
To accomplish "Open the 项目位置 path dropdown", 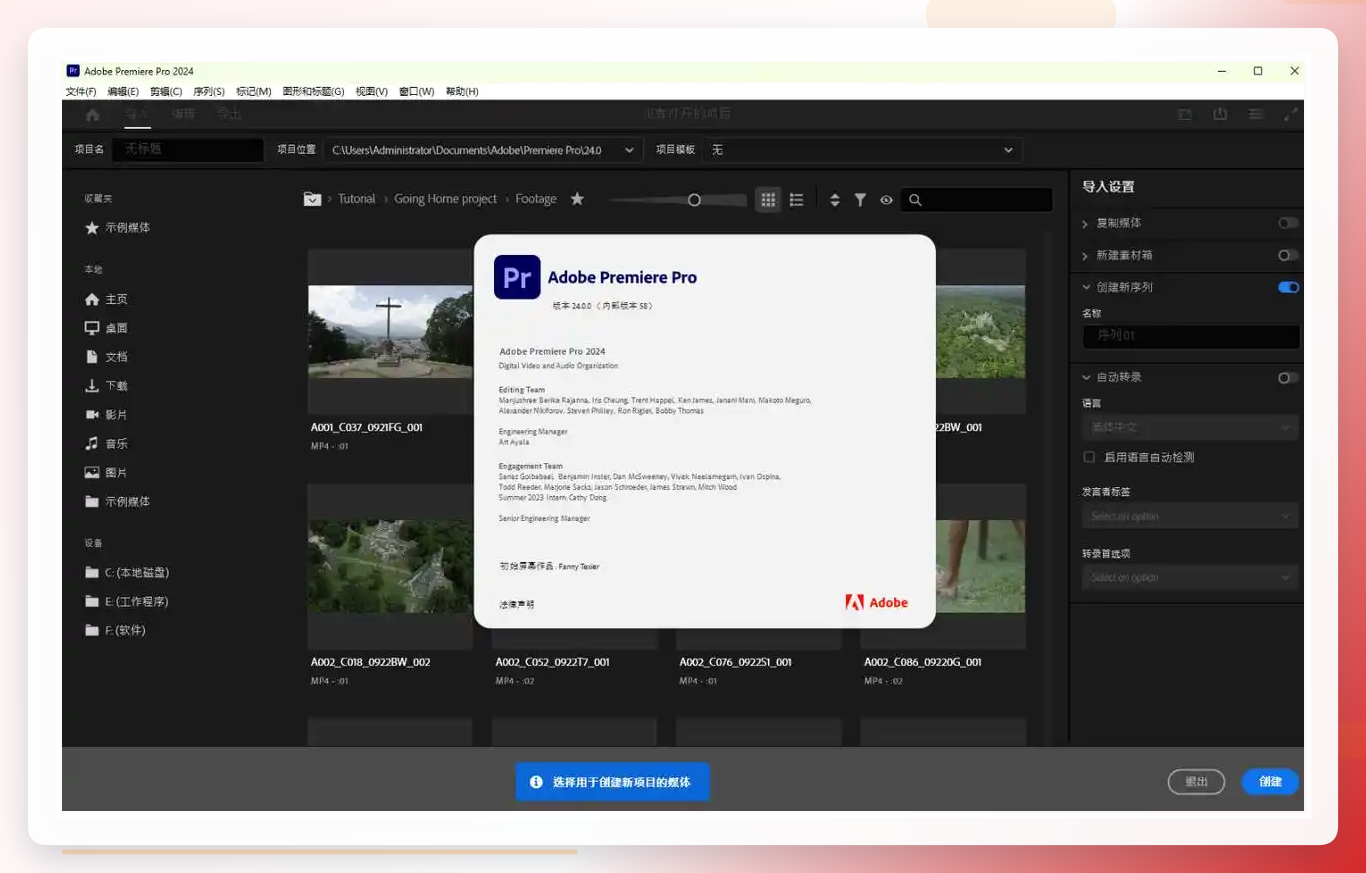I will [483, 150].
